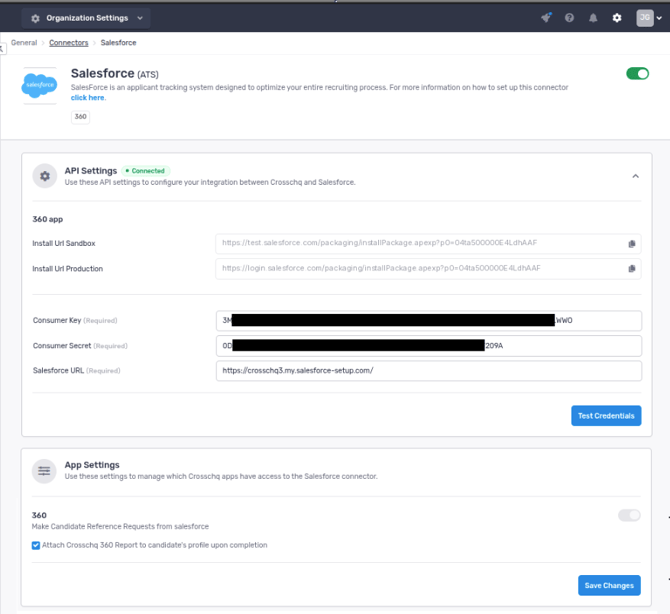Click the Connected status badge
The image size is (670, 614).
click(145, 171)
